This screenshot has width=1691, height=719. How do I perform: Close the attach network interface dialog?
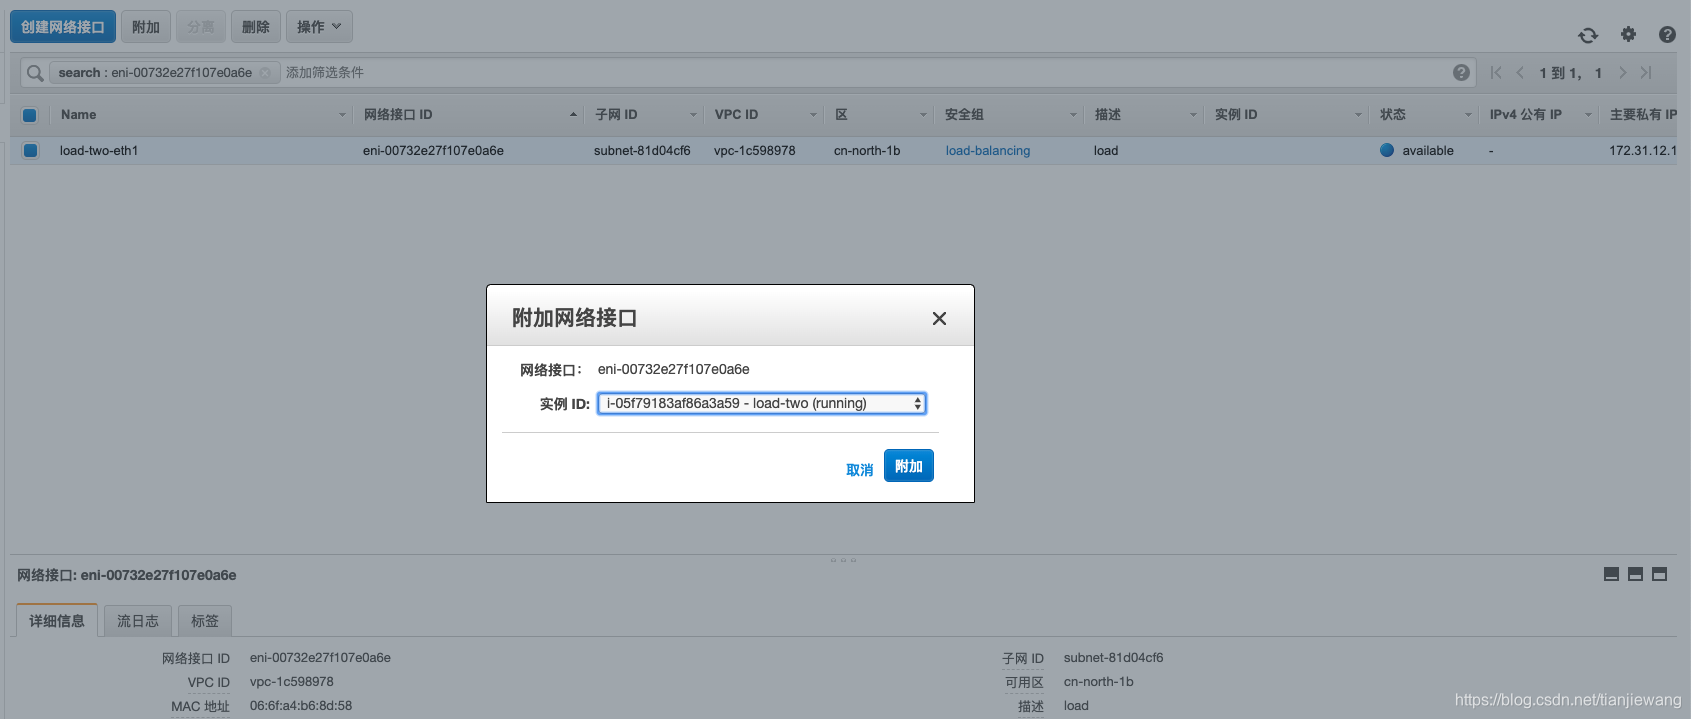(x=939, y=318)
